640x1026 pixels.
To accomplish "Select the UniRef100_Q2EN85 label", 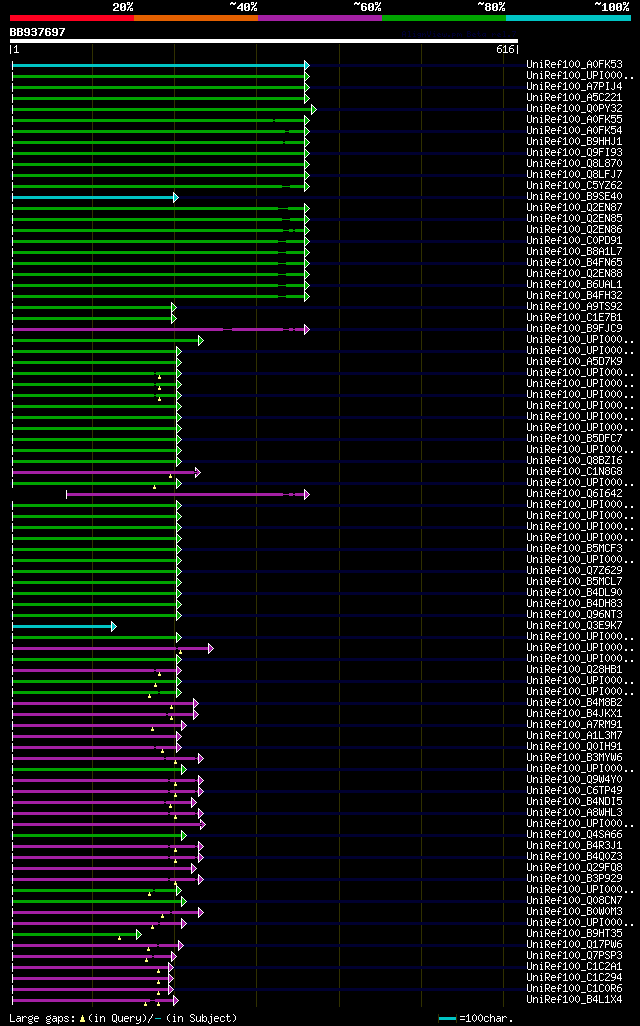I will click(x=575, y=219).
